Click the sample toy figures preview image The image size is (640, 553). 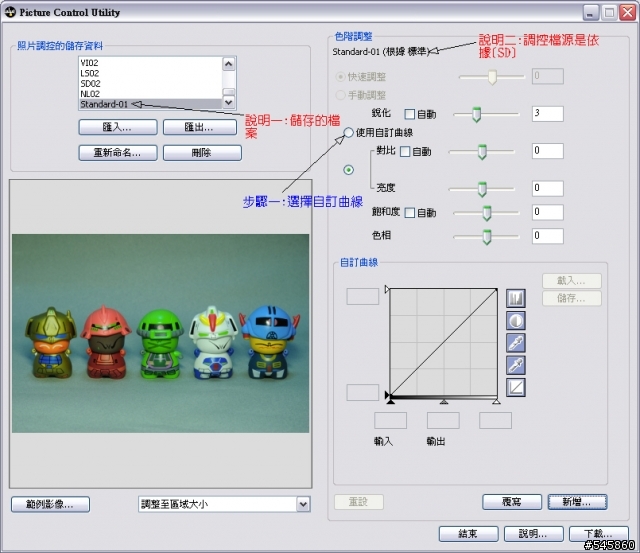point(160,333)
